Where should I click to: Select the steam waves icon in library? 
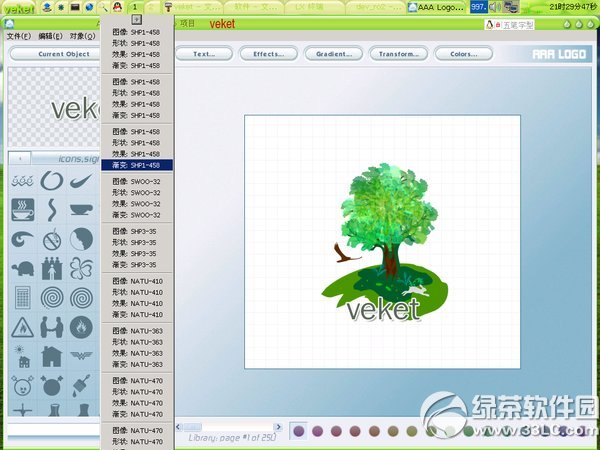pyautogui.click(x=22, y=180)
